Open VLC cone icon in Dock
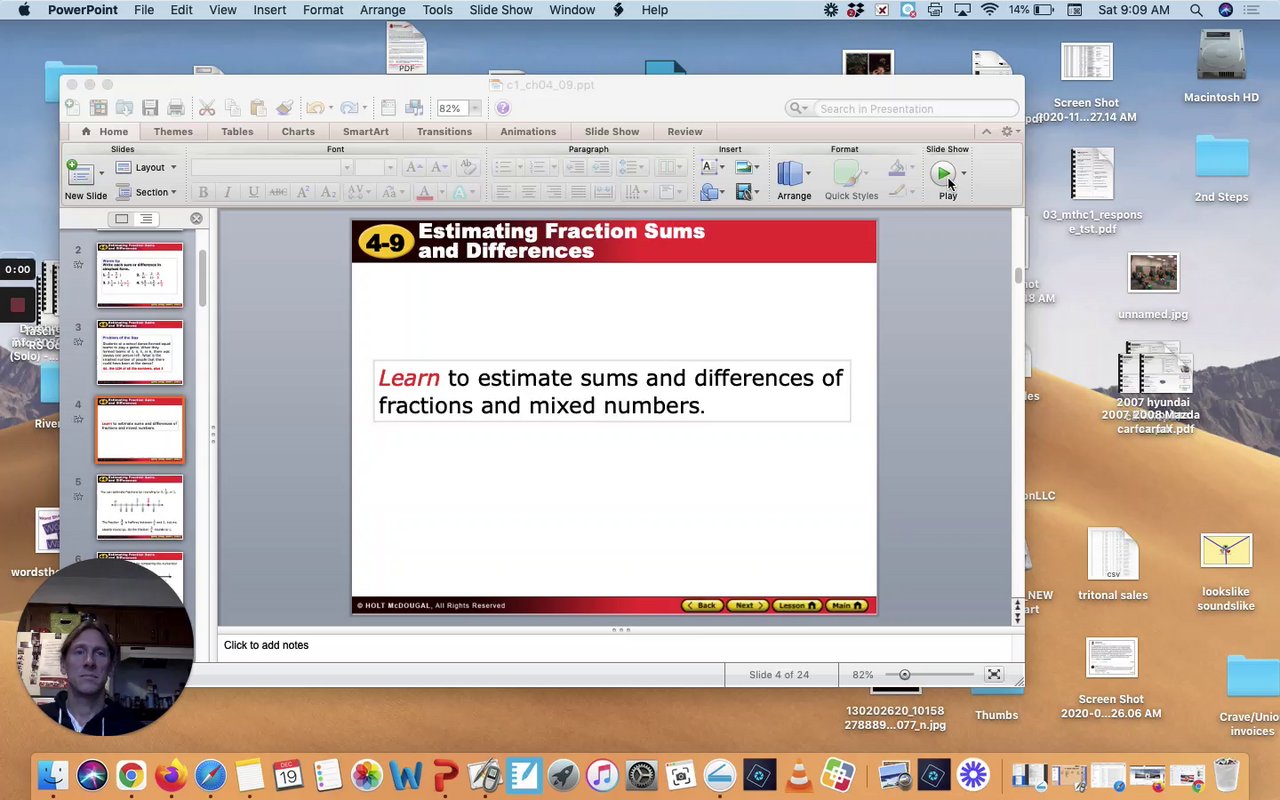This screenshot has height=800, width=1280. pos(798,775)
